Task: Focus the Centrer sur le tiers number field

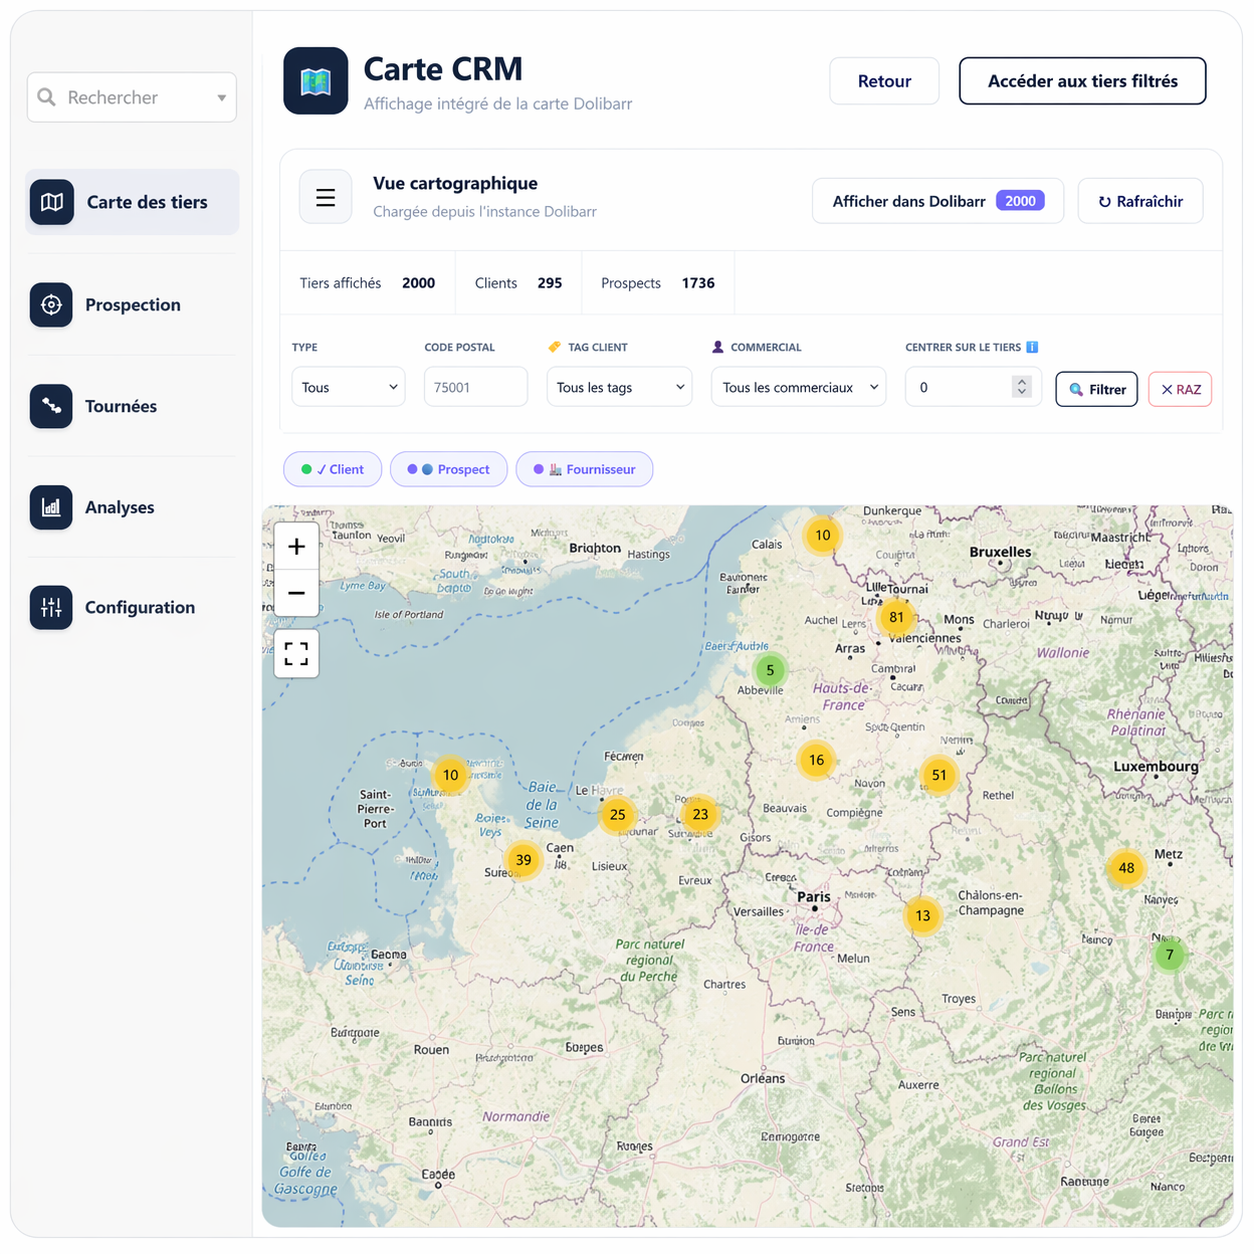Action: point(973,387)
